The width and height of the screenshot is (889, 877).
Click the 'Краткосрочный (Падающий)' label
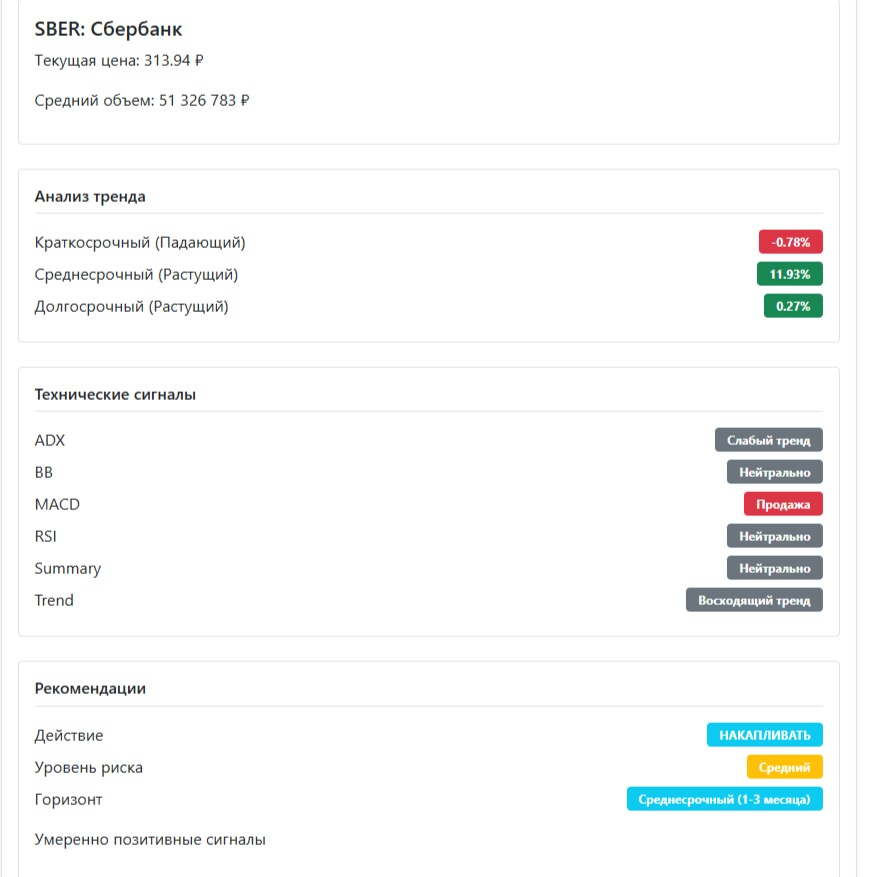(x=140, y=242)
